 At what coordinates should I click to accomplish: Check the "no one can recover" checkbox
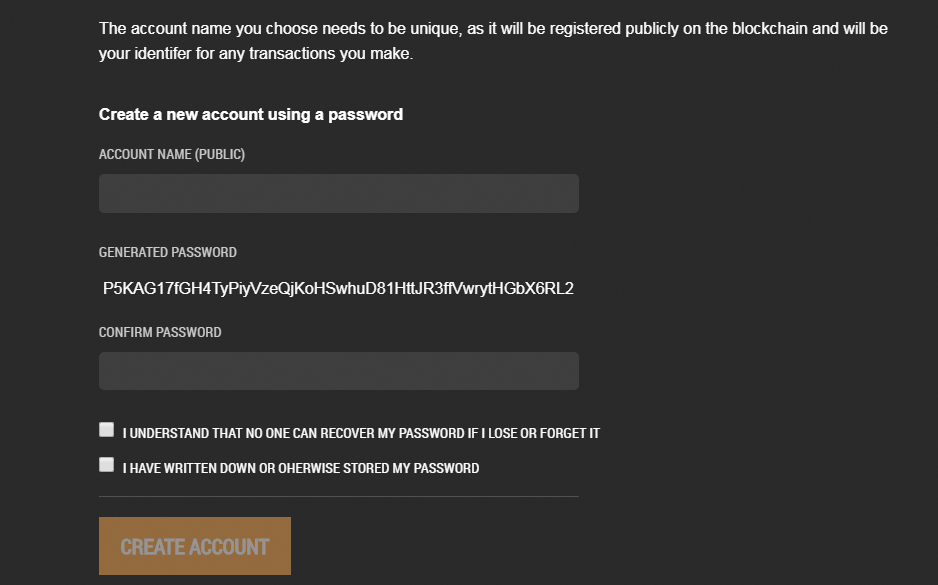[x=107, y=430]
